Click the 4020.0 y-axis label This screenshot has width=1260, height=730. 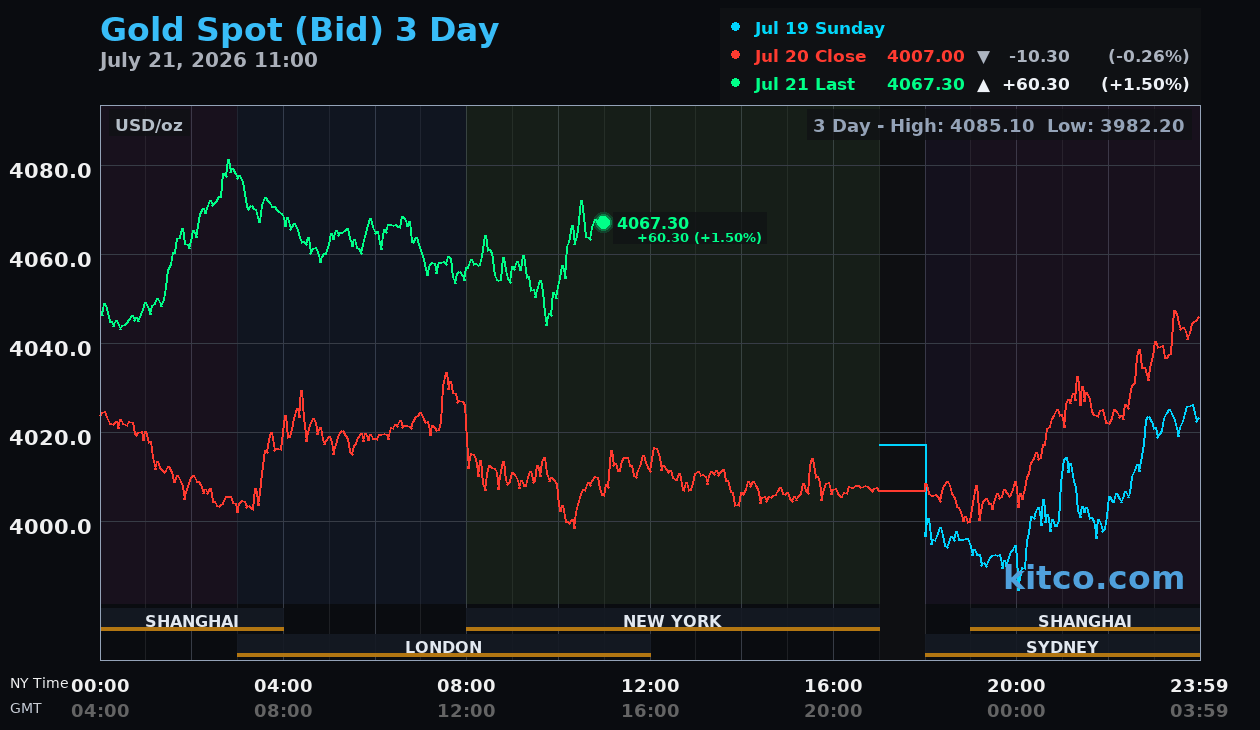[x=50, y=437]
